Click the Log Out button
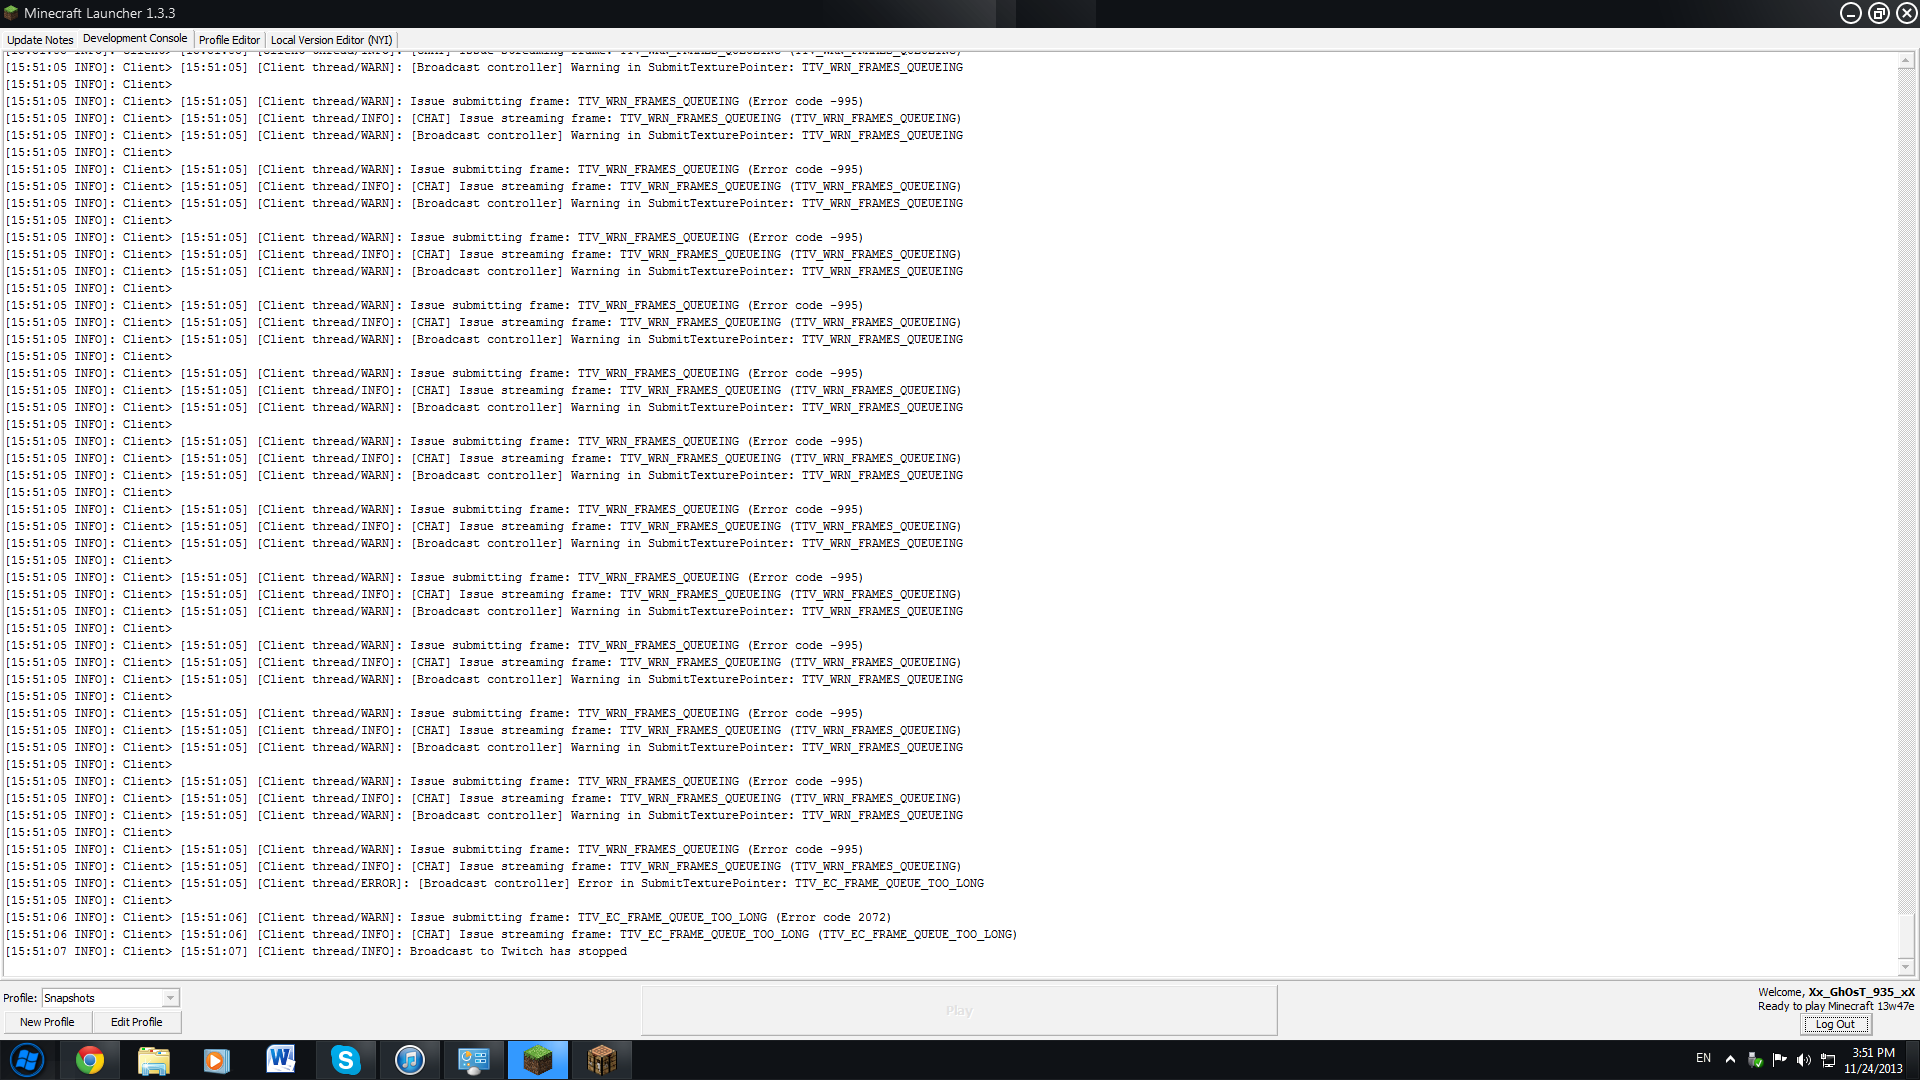 point(1835,1024)
